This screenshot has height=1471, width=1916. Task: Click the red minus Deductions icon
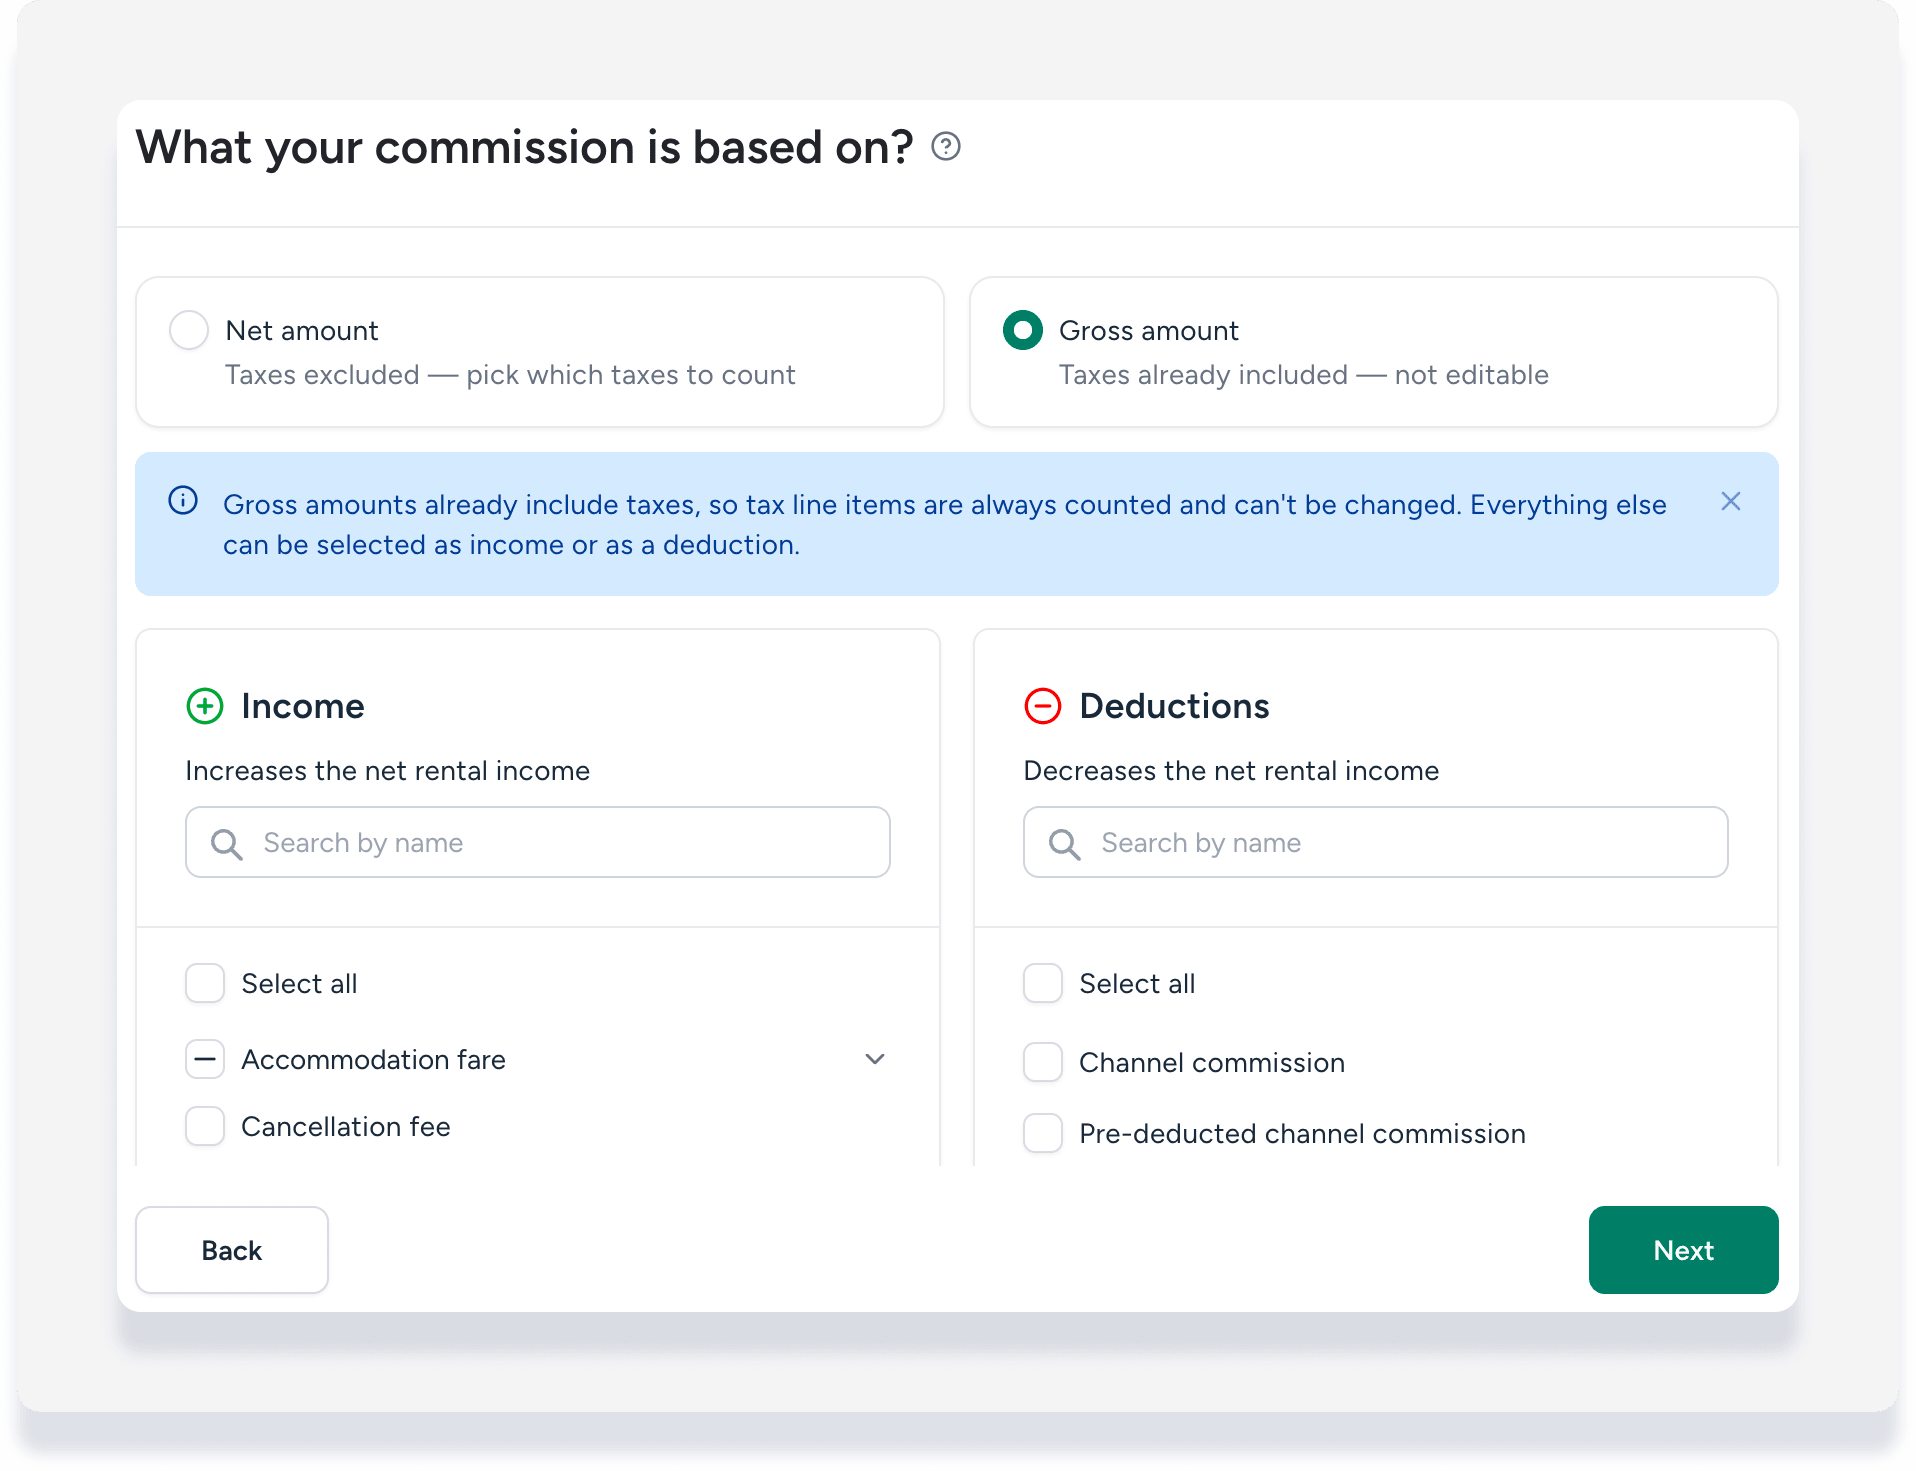[1043, 706]
